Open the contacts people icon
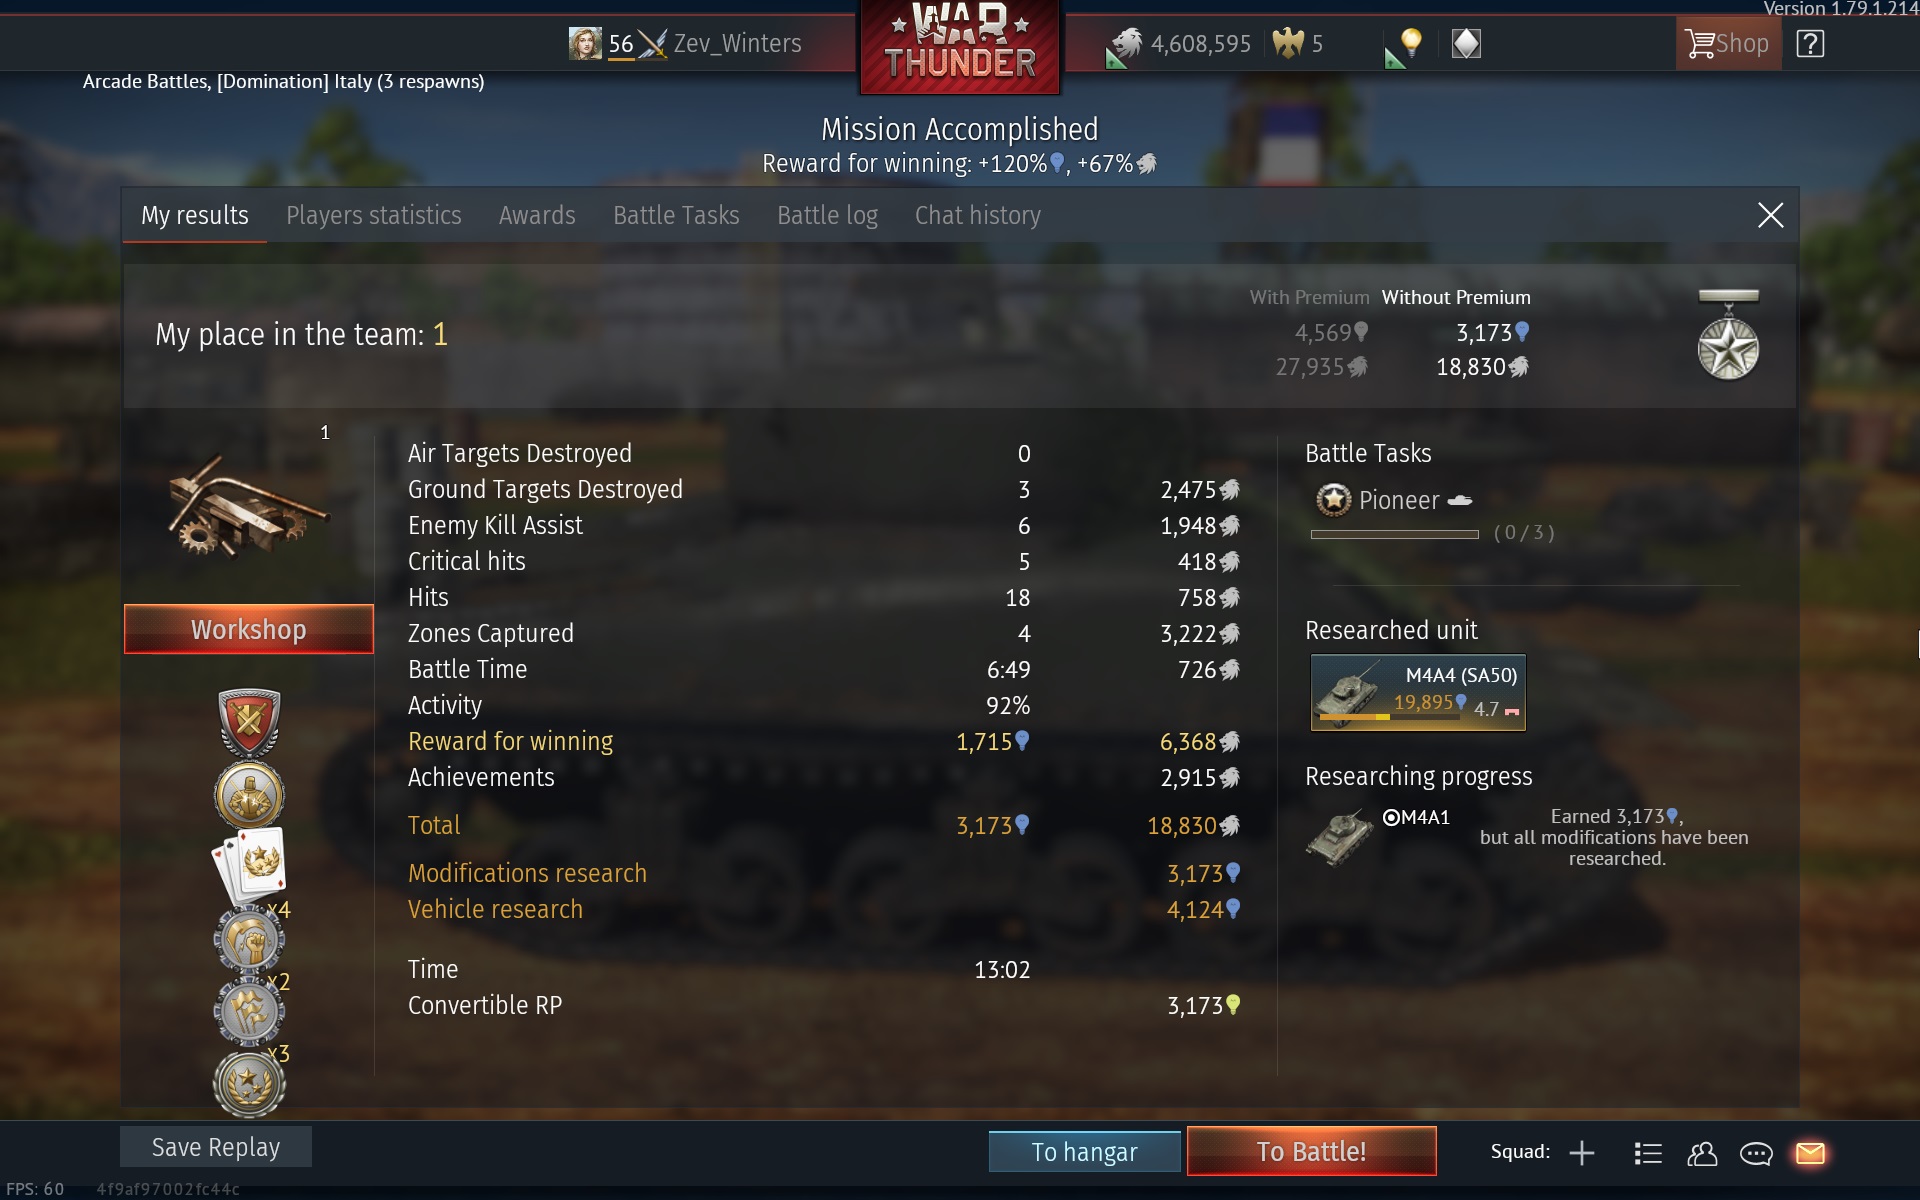 [x=1702, y=1153]
